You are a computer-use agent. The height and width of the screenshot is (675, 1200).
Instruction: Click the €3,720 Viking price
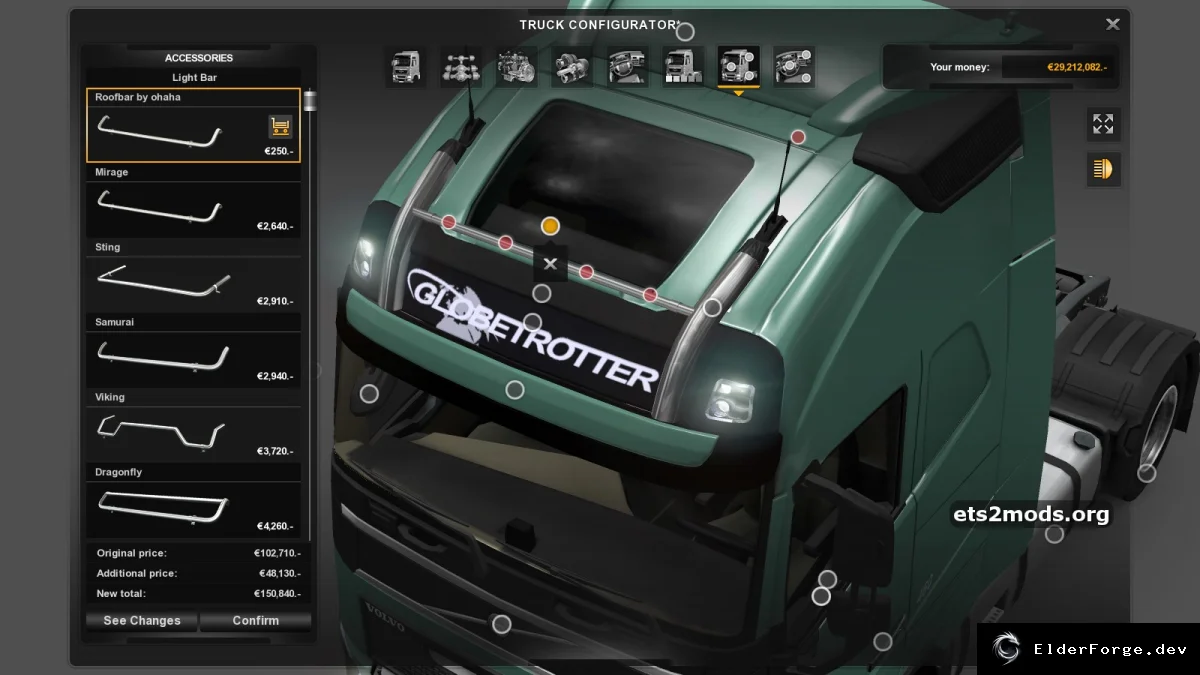coord(275,451)
